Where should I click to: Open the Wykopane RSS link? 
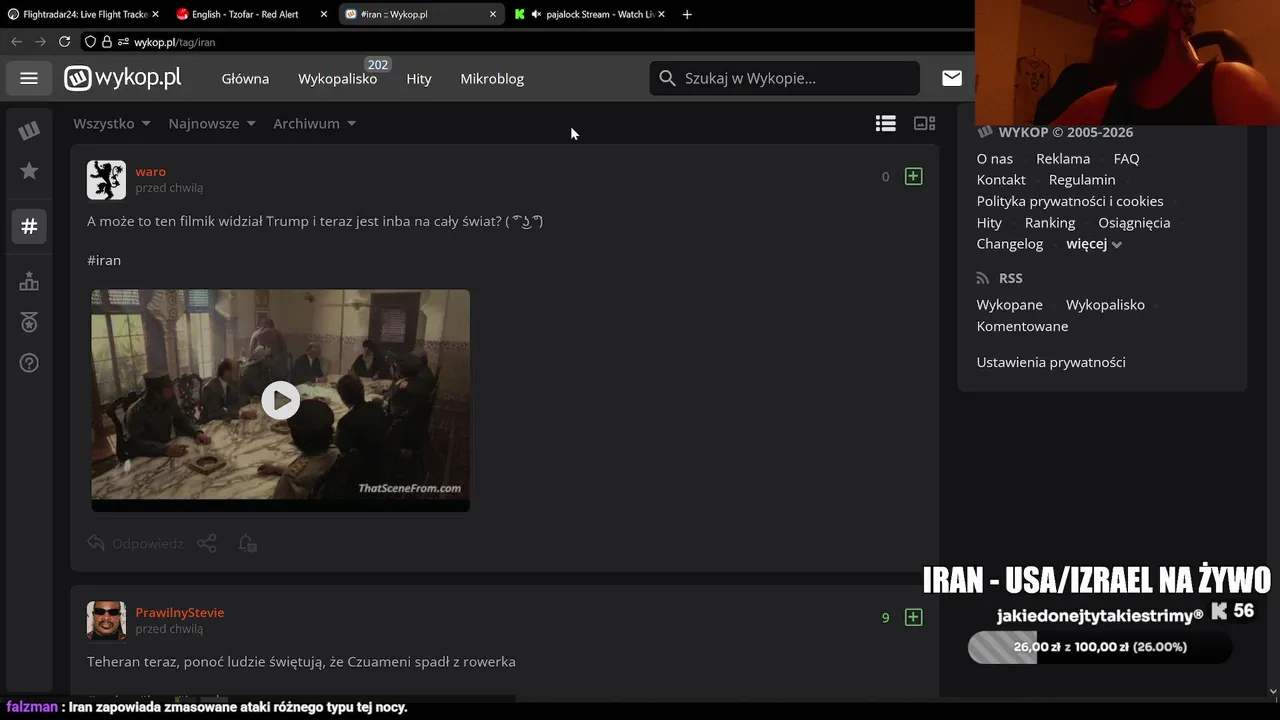click(1010, 305)
